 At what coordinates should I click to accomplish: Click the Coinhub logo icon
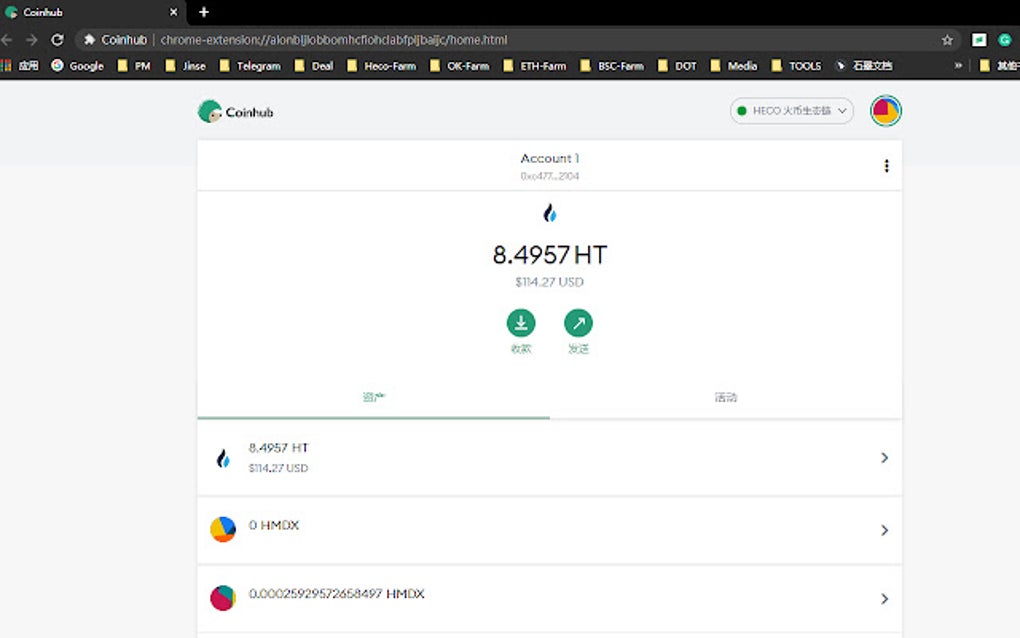[211, 111]
